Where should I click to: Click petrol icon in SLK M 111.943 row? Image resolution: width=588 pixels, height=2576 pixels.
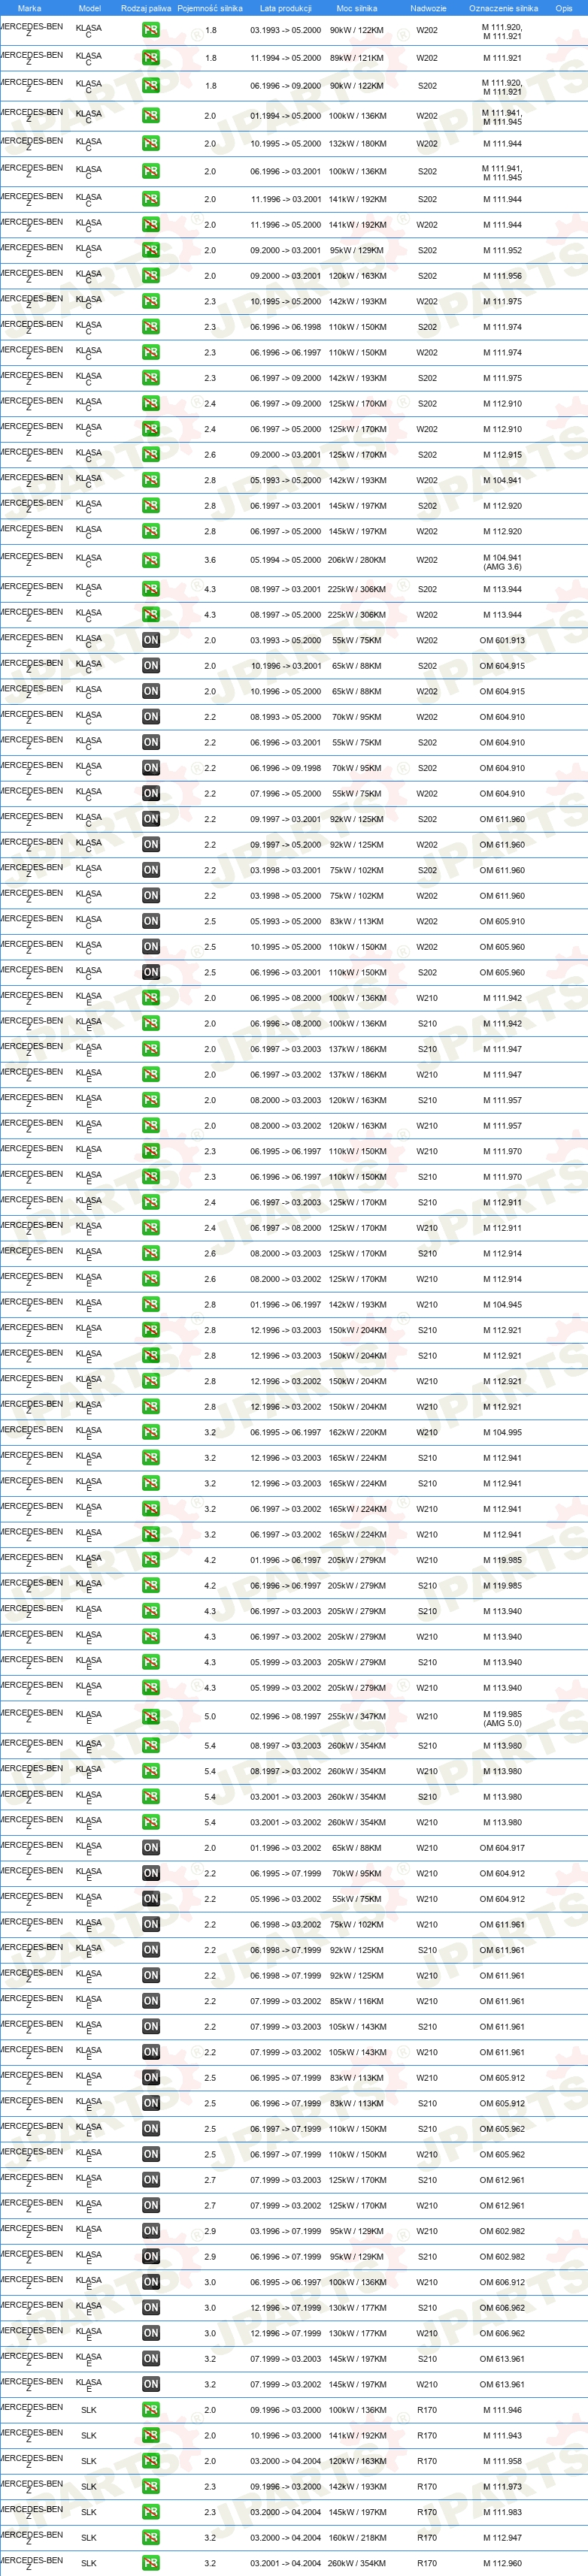coord(151,2436)
